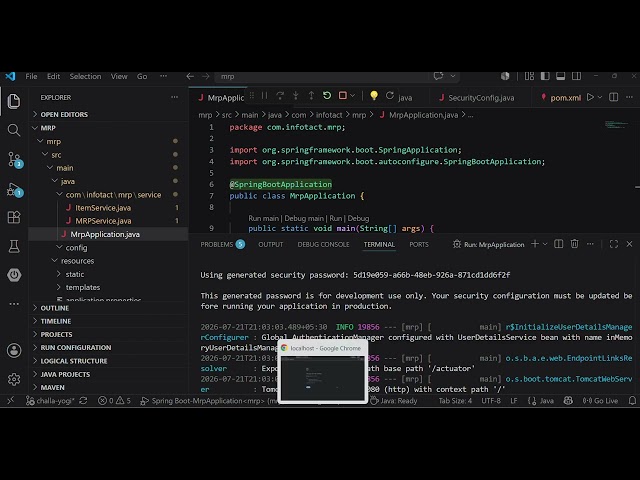Click the debug Step Over button

click(280, 96)
